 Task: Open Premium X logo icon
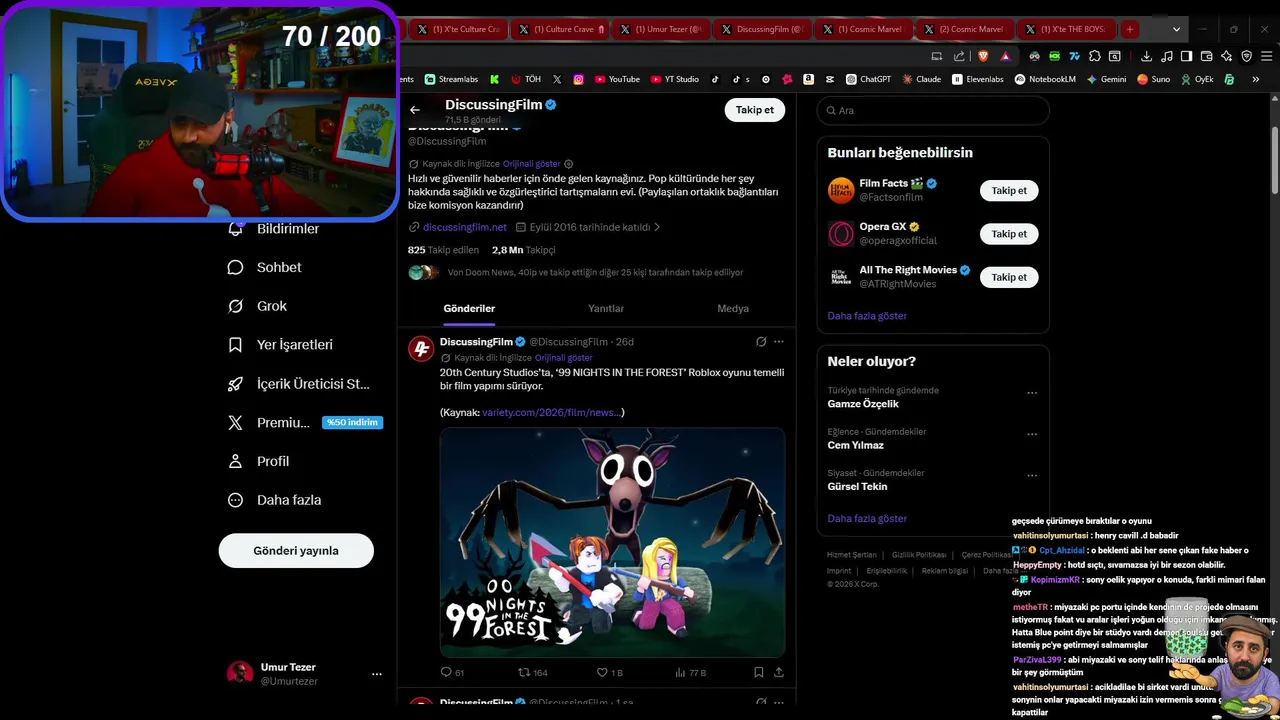(x=235, y=422)
